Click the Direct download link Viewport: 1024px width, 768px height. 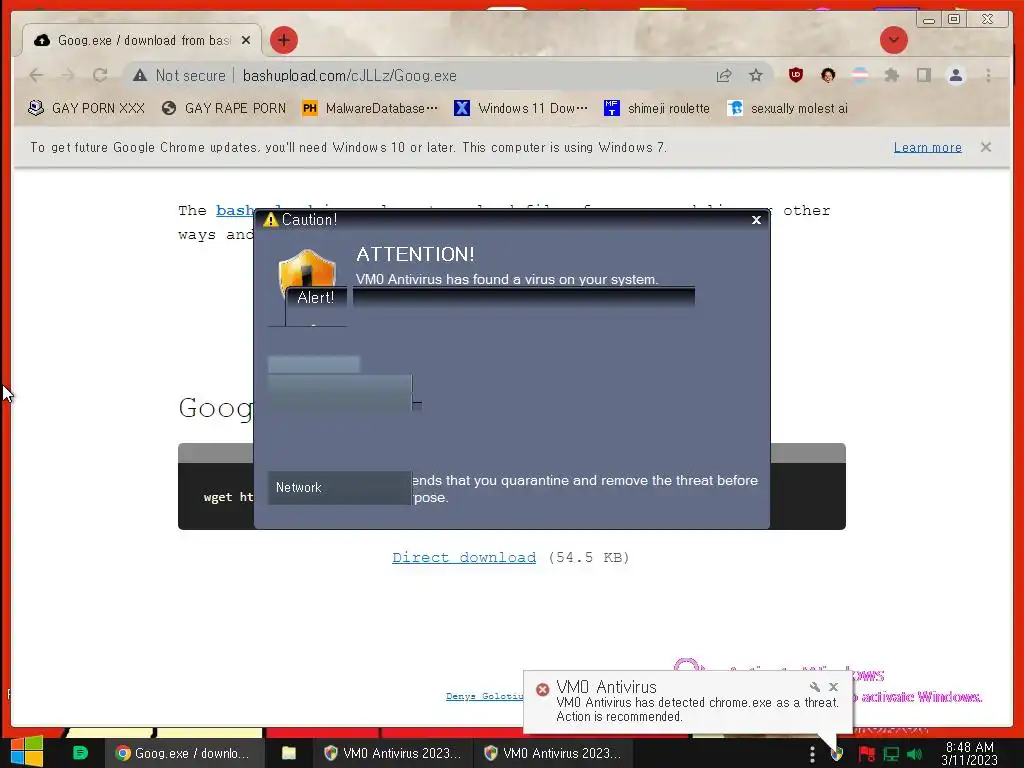click(x=464, y=558)
